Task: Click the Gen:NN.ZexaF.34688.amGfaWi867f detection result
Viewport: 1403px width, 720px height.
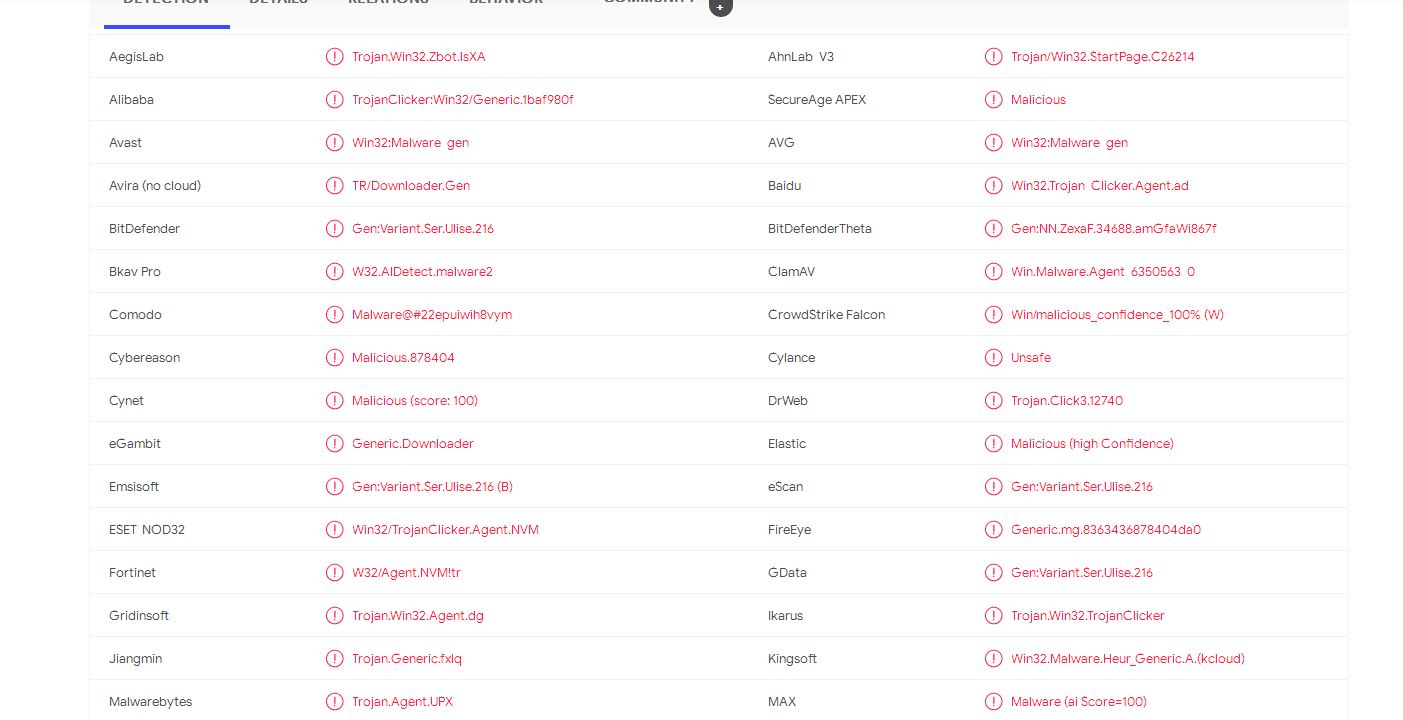Action: (x=1113, y=229)
